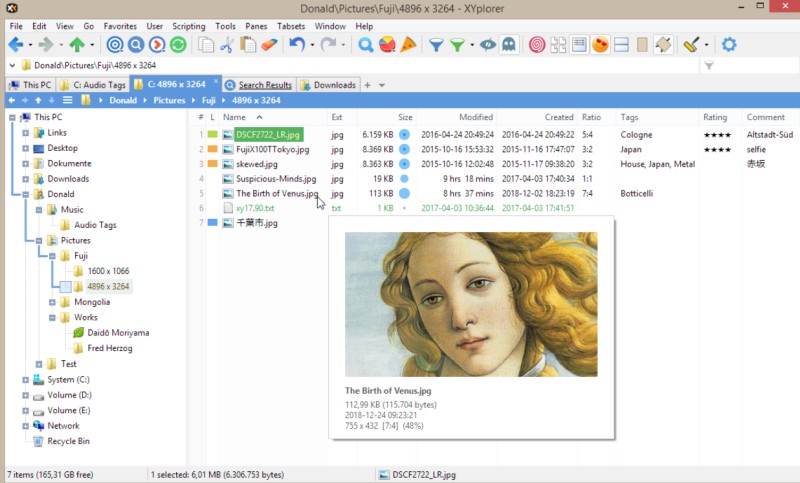800x483 pixels.
Task: Click the green funnel filter icon
Action: pos(457,45)
